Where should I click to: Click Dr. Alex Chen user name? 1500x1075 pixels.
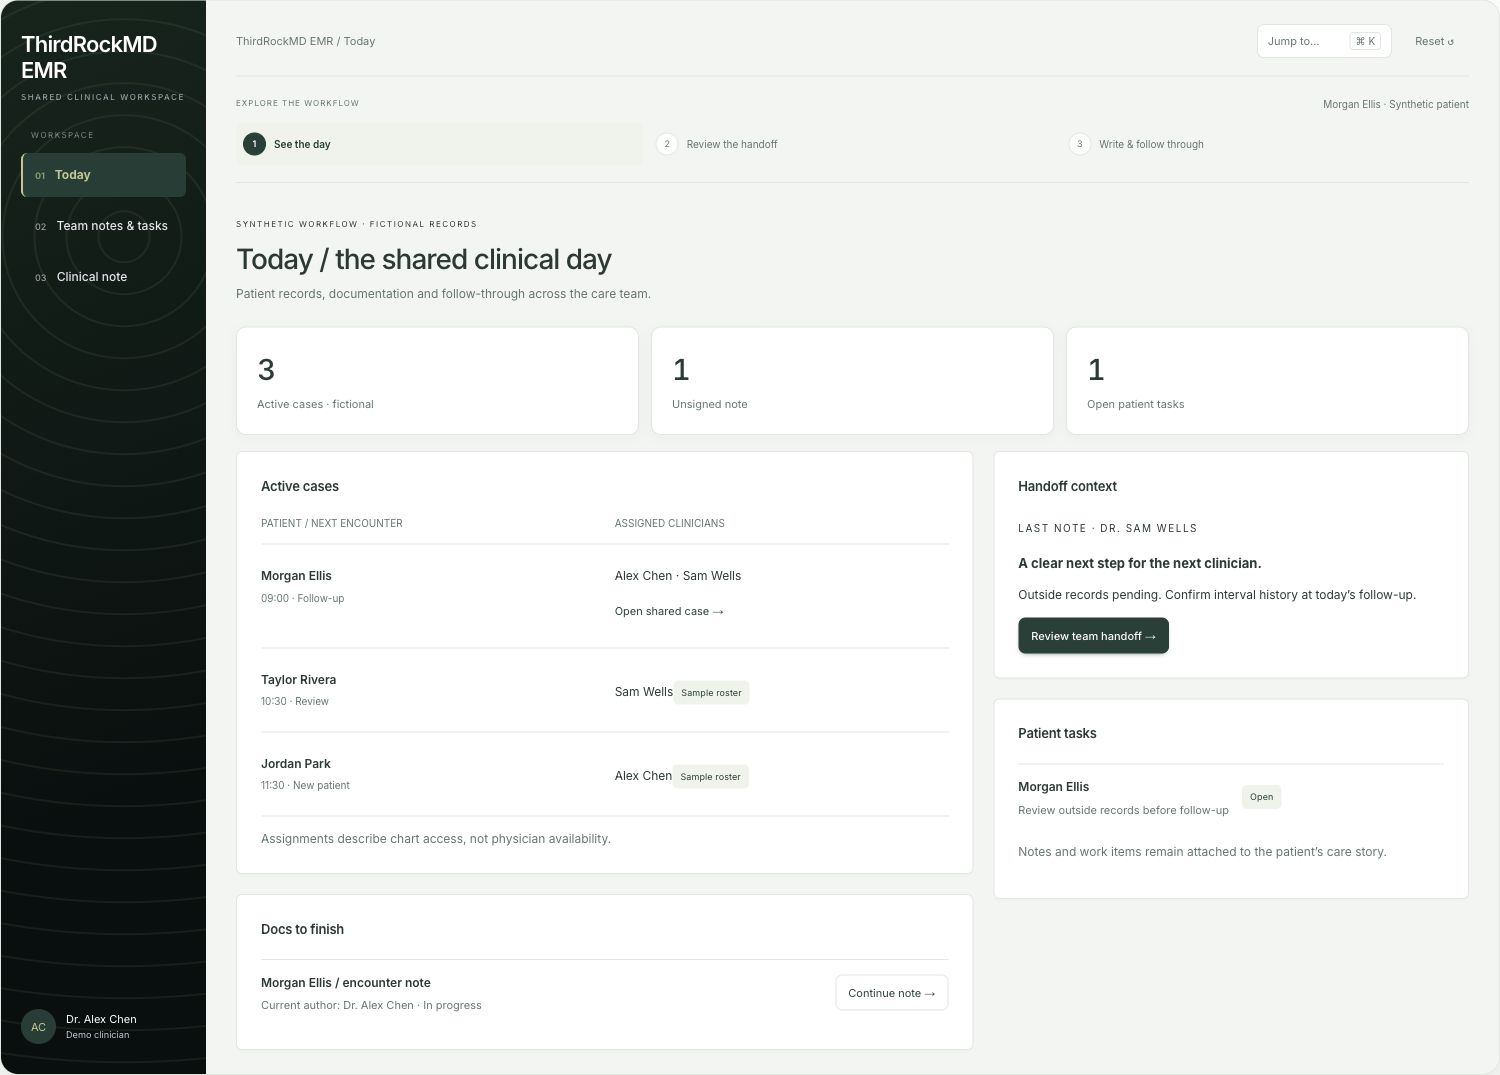pos(101,1019)
